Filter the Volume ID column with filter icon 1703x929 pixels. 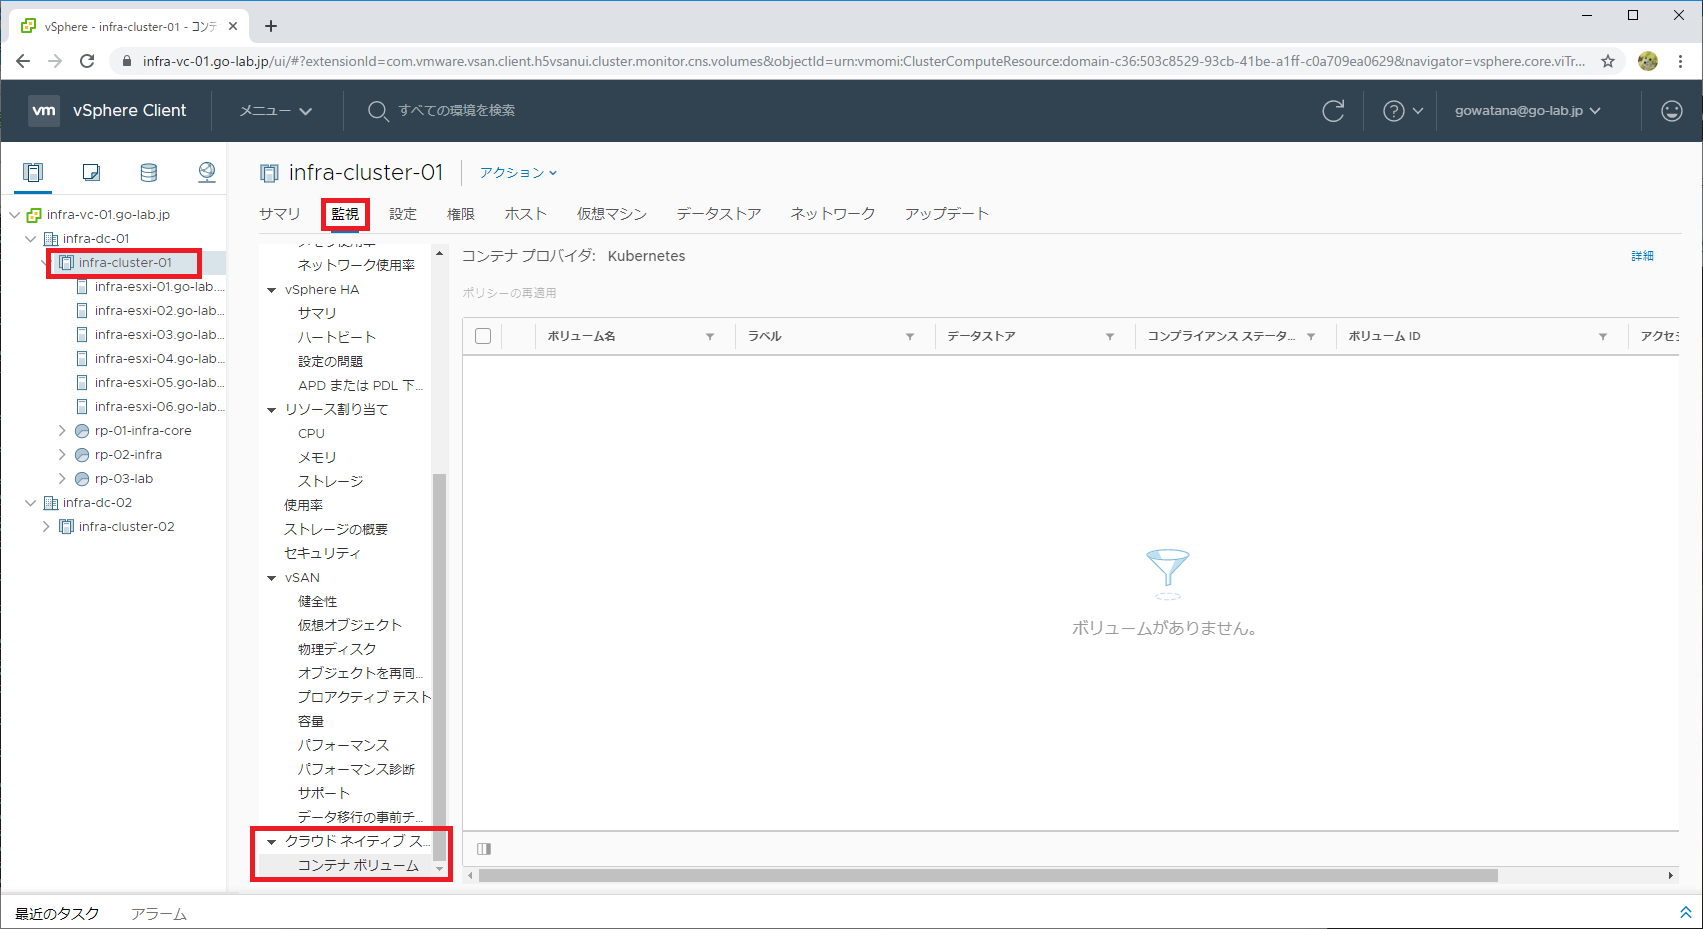tap(1603, 337)
